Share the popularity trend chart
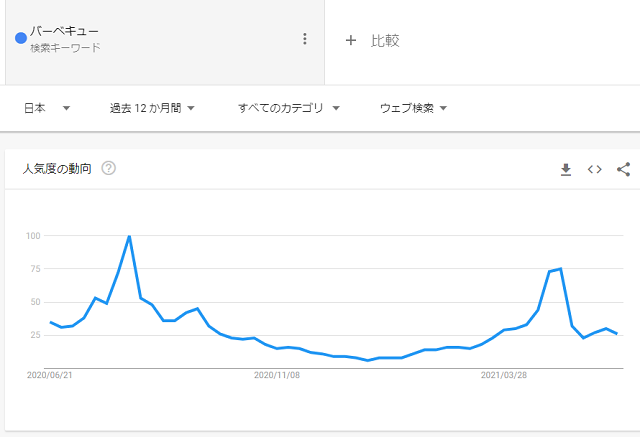The height and width of the screenshot is (437, 640). (x=624, y=169)
